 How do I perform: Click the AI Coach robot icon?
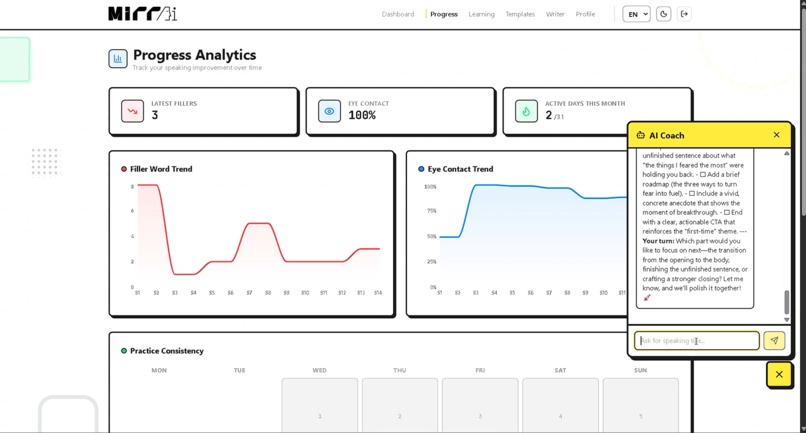click(x=640, y=135)
